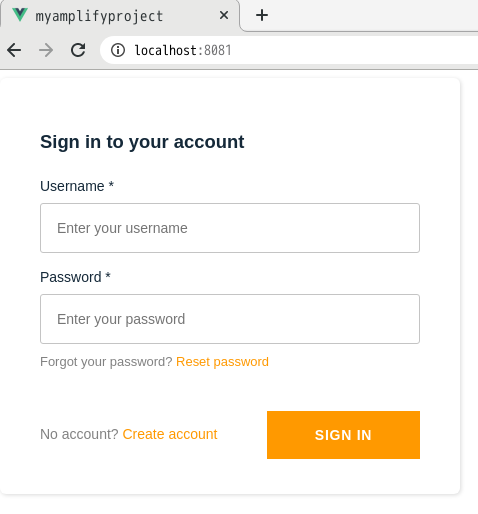Click the Sign in to your account heading

click(x=142, y=142)
